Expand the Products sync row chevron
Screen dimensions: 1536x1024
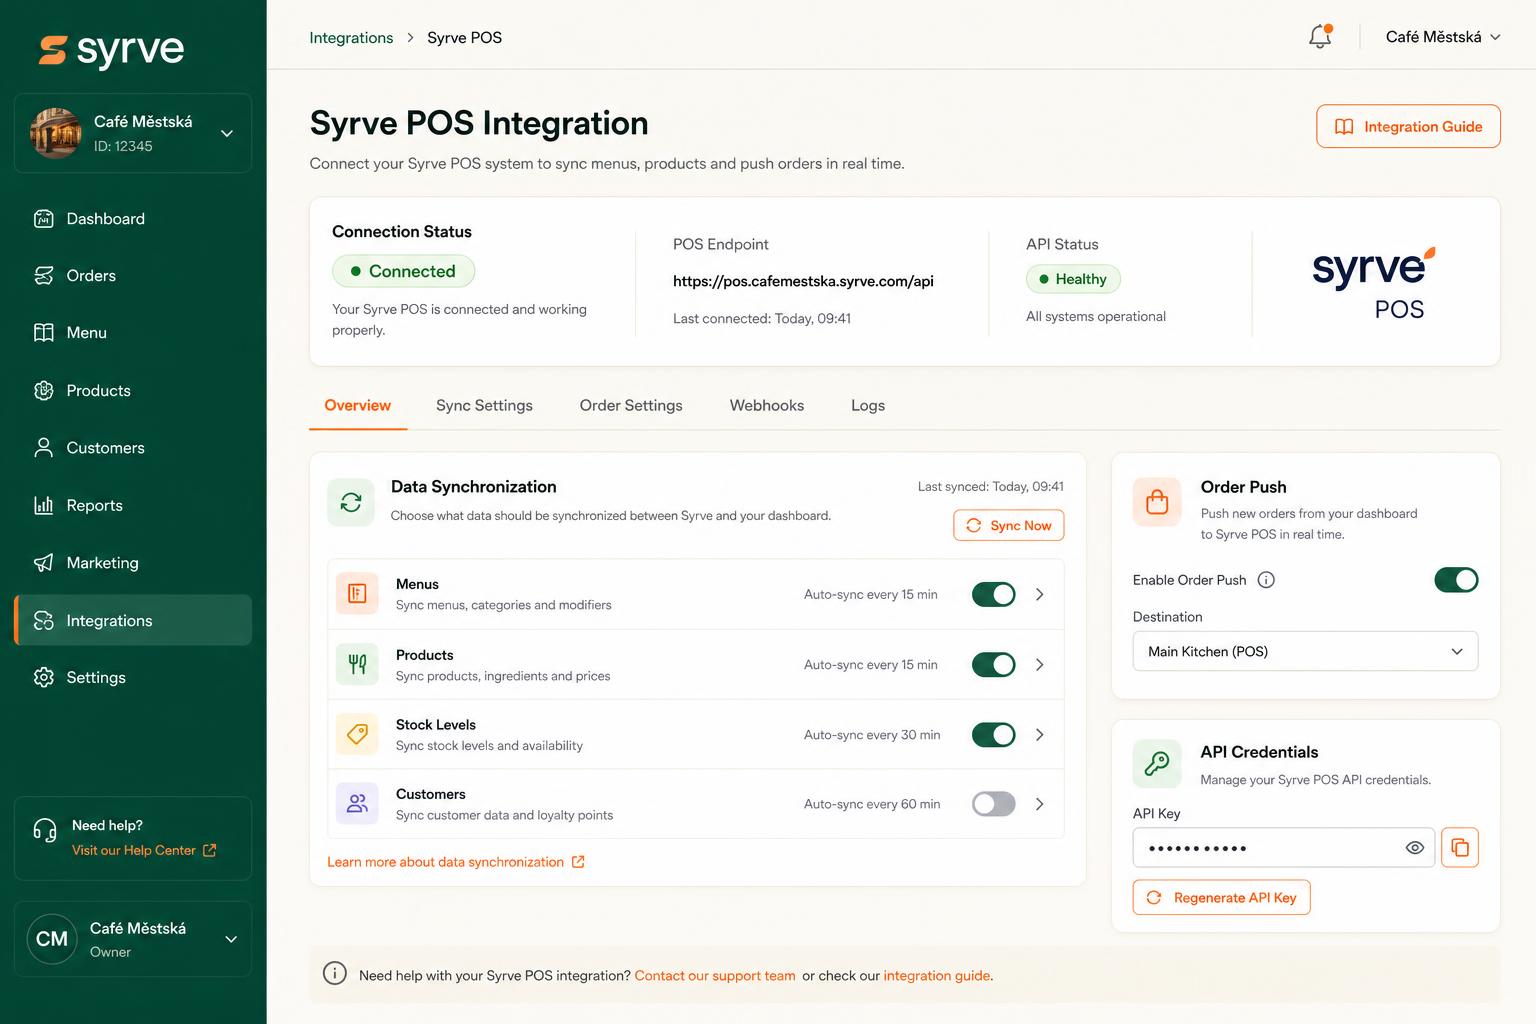pyautogui.click(x=1040, y=665)
